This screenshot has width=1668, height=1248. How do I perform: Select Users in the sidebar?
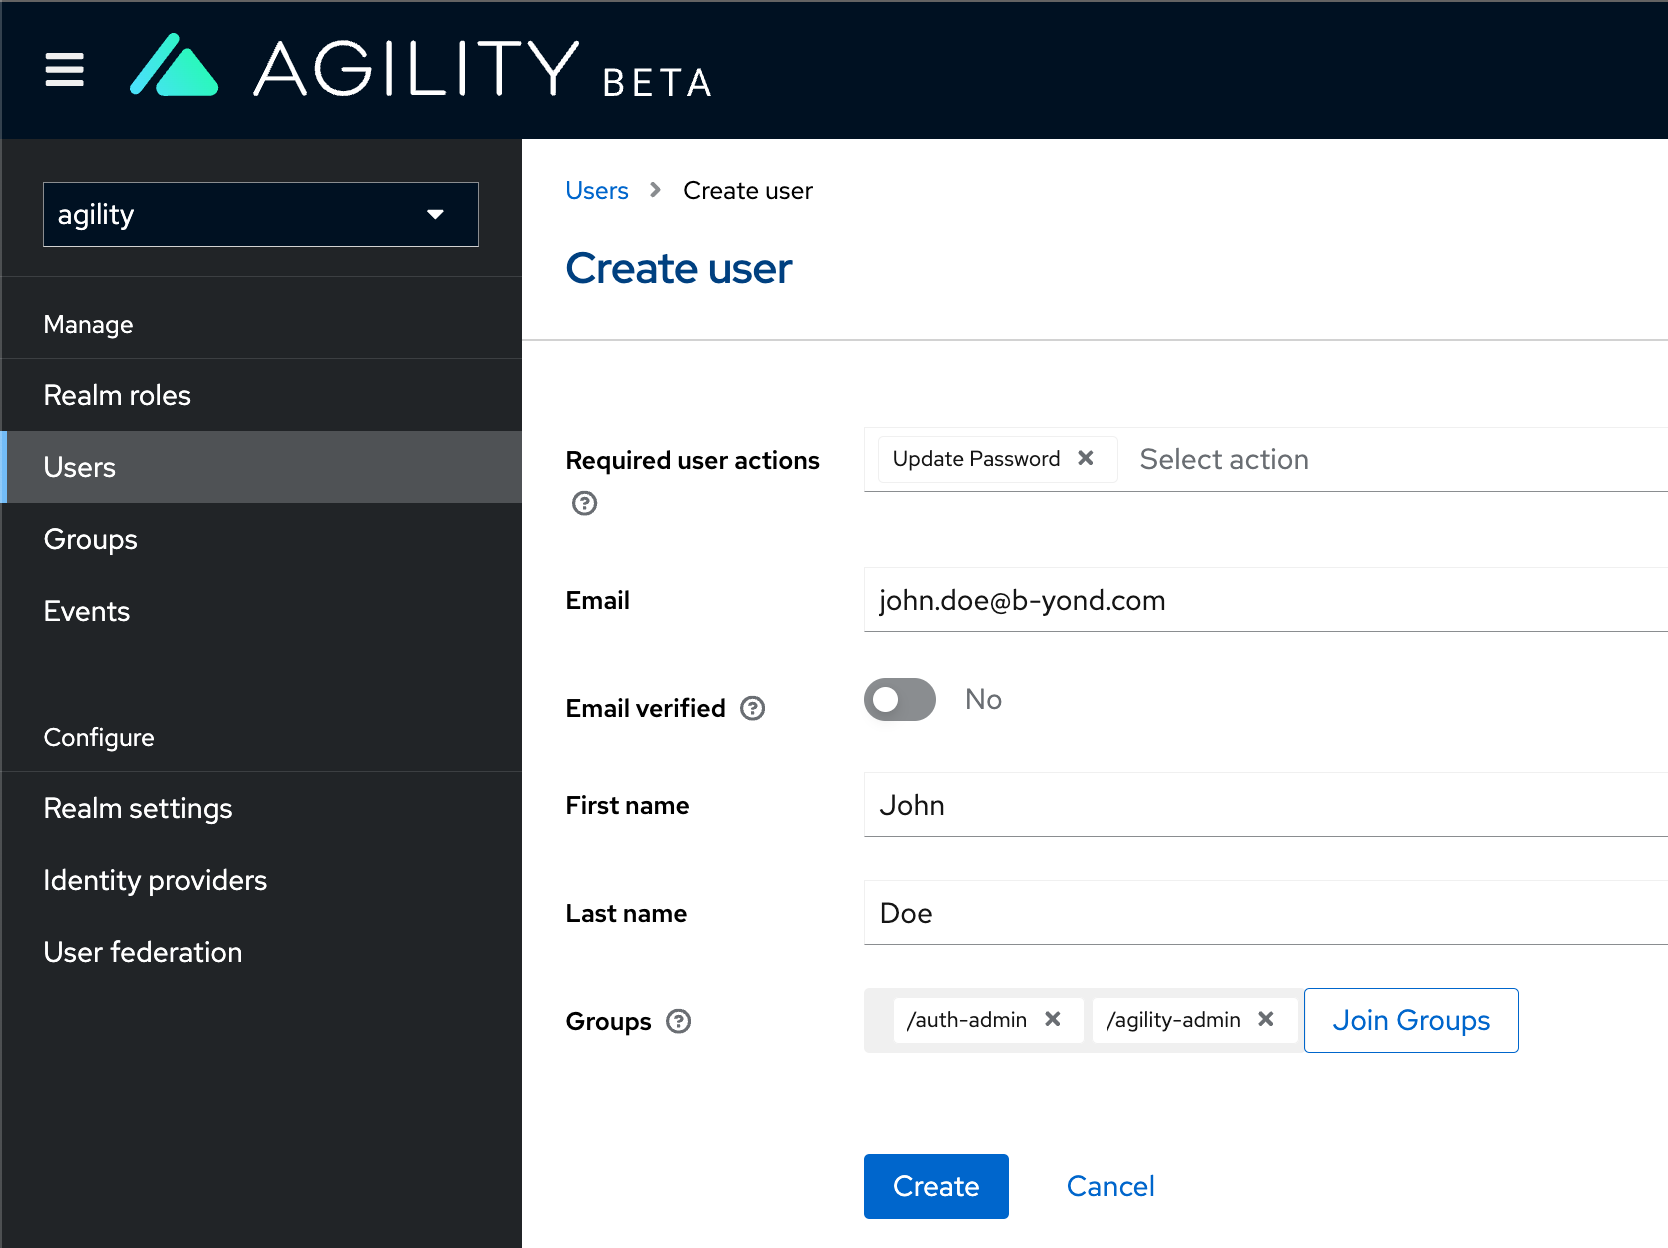(x=261, y=467)
